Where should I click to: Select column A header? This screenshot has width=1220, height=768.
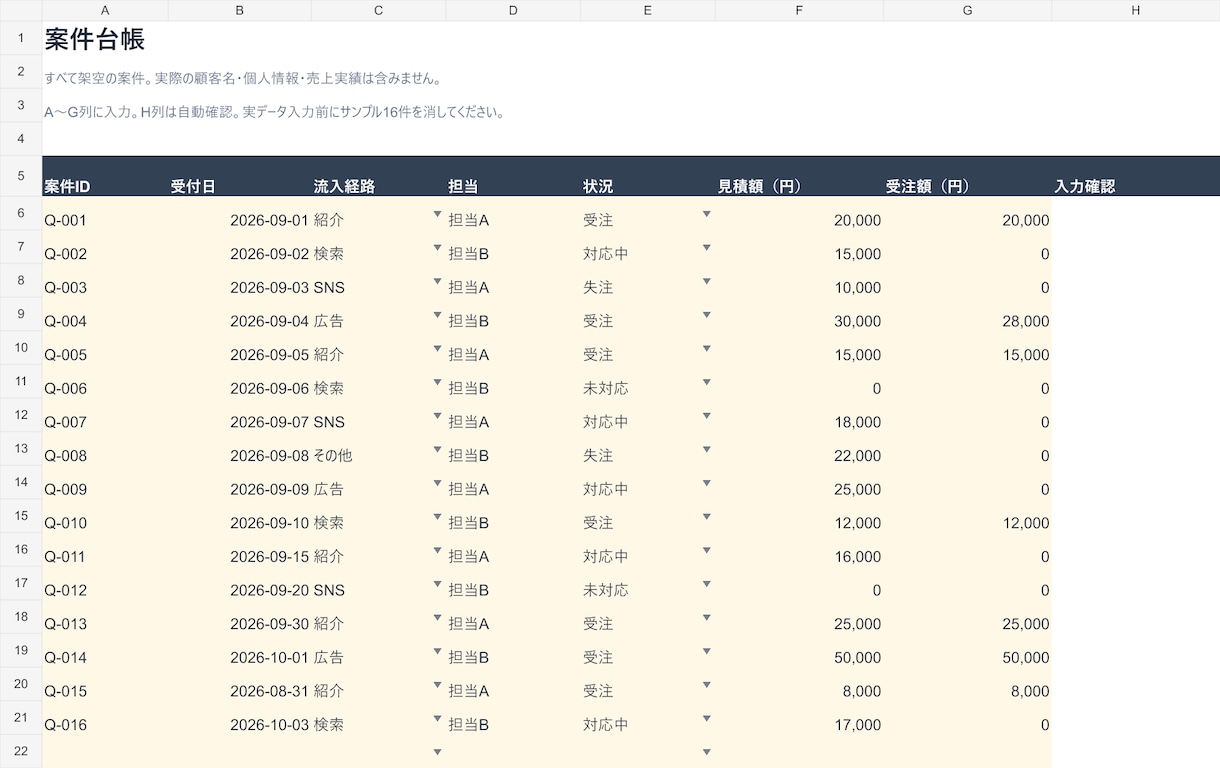point(105,10)
